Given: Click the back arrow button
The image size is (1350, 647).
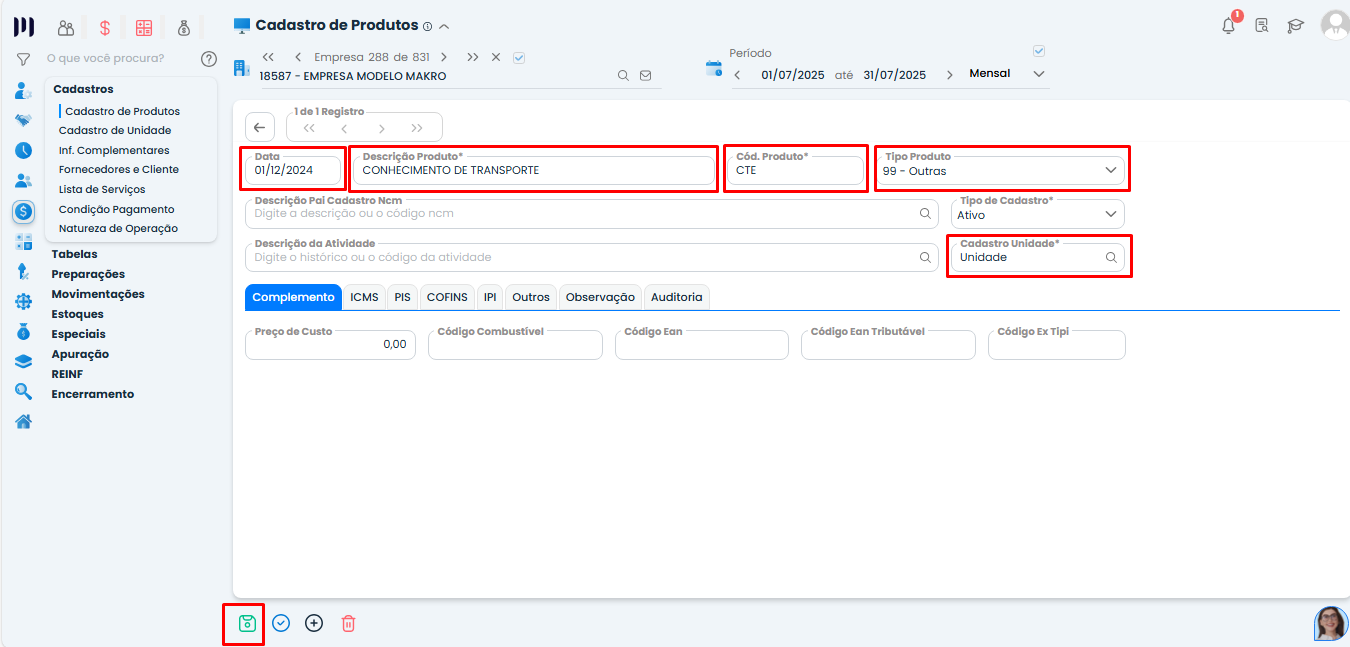Looking at the screenshot, I should [x=260, y=127].
